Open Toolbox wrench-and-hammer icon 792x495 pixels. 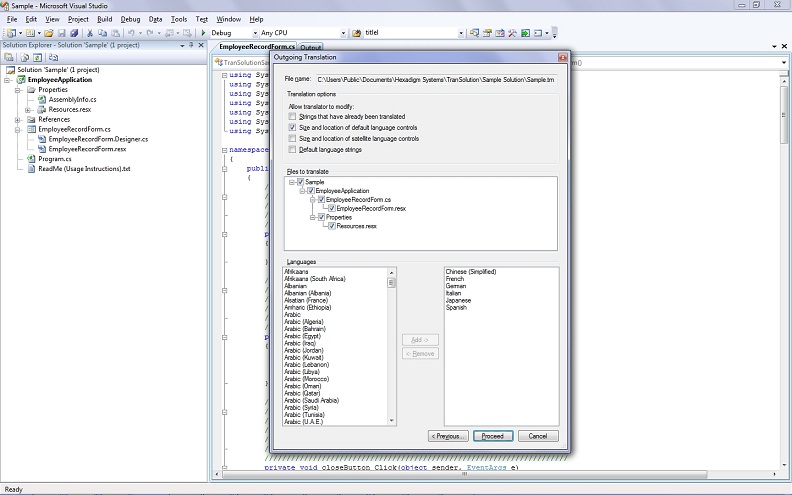[512, 33]
